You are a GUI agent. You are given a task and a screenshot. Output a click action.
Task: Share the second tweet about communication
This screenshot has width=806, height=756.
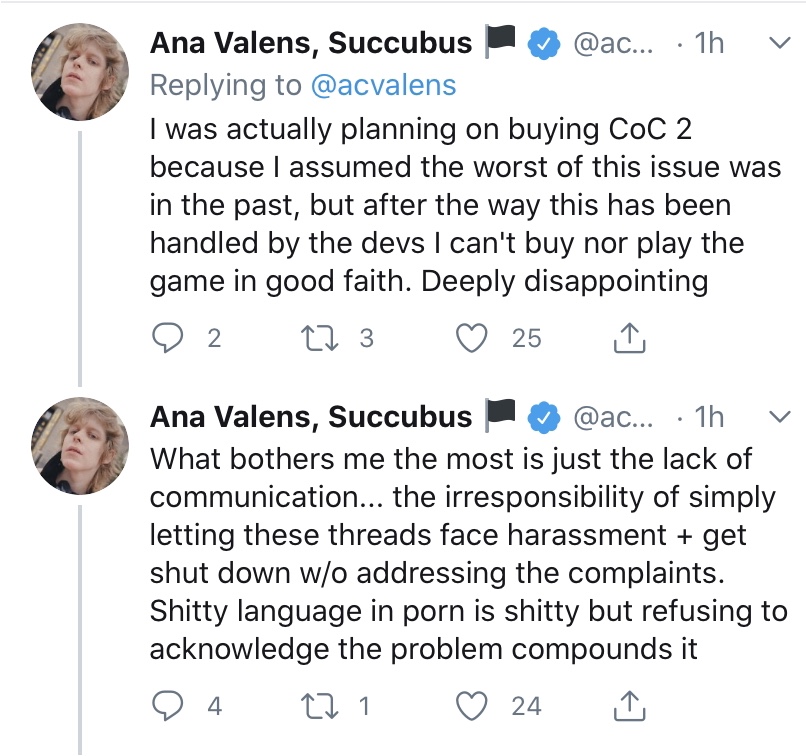click(x=629, y=707)
